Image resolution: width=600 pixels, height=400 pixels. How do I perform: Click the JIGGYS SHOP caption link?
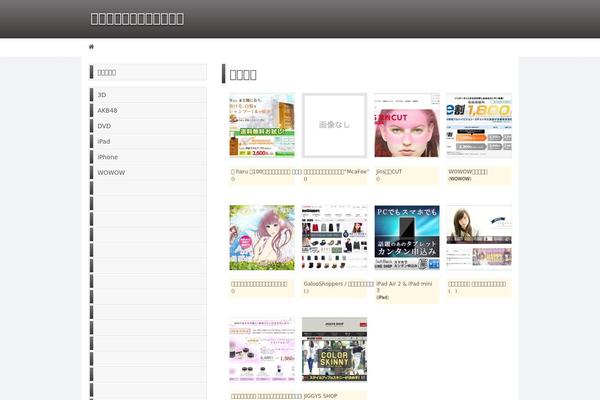tap(320, 396)
